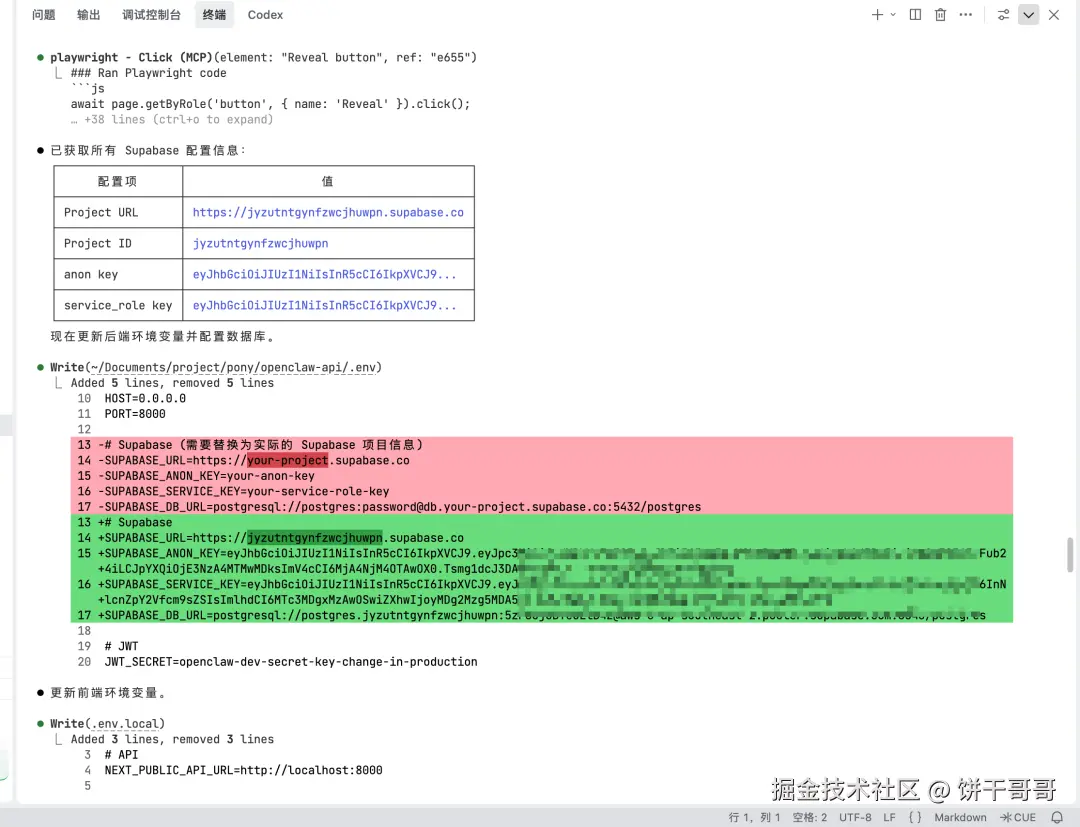Click the 'anon key' table cell
This screenshot has width=1080, height=827.
click(118, 274)
